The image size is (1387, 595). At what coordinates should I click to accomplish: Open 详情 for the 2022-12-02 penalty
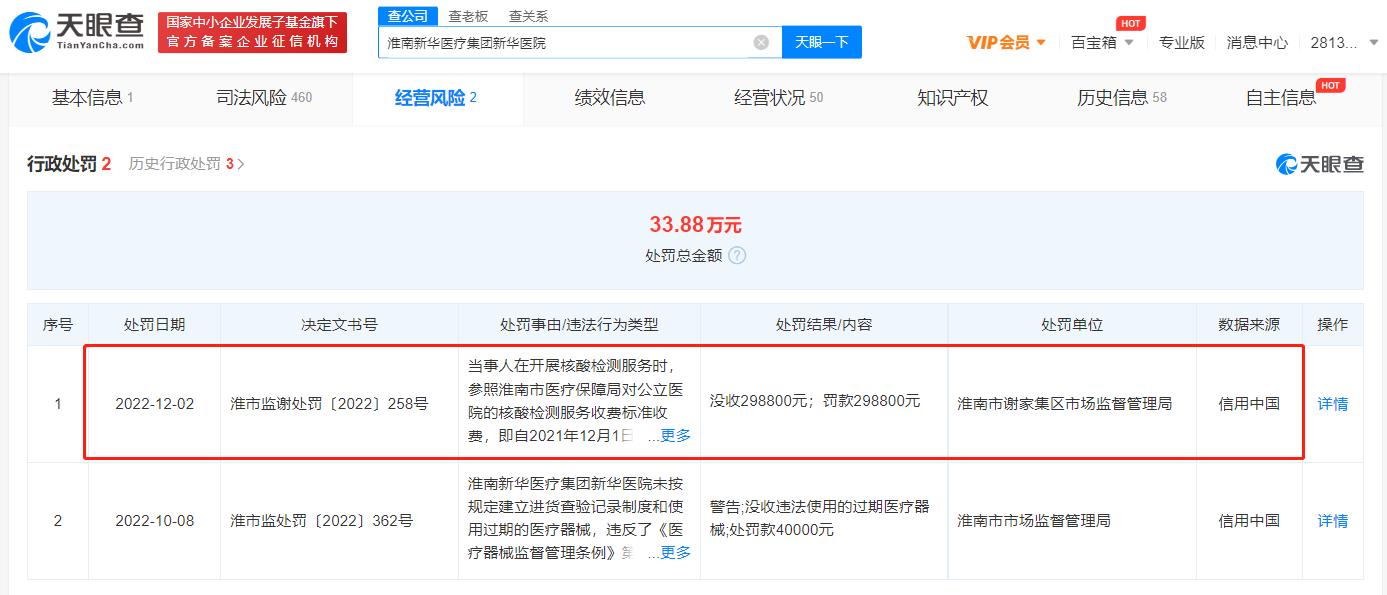1332,404
